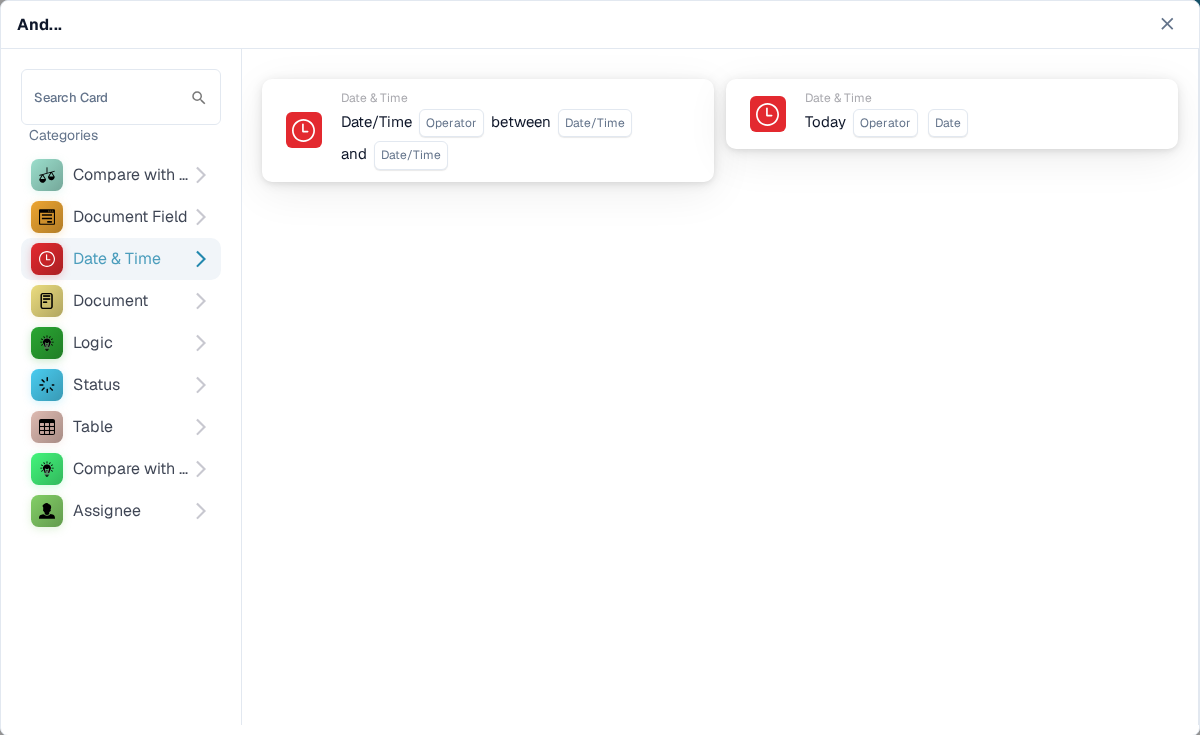
Task: Click the Date chip in Today card
Action: (x=948, y=123)
